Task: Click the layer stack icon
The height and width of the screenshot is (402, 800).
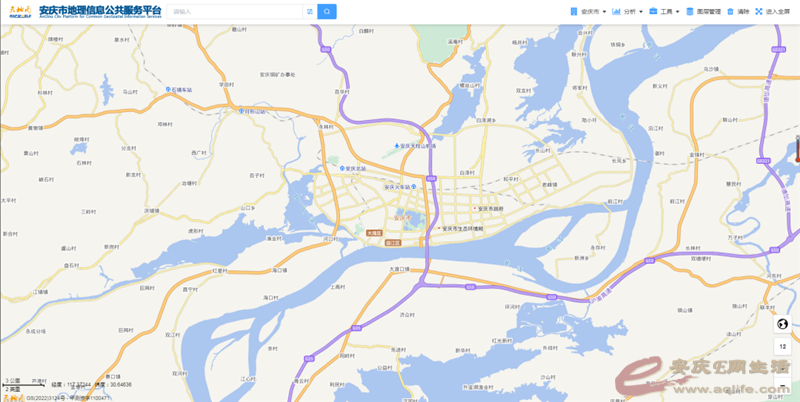Action: click(690, 11)
